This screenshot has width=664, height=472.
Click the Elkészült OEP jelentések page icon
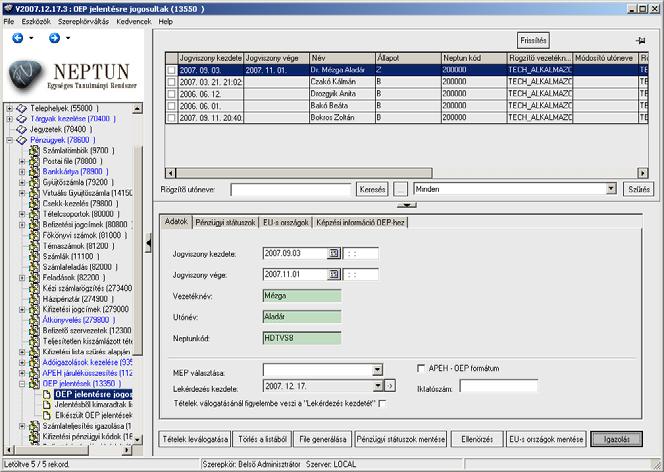(x=47, y=415)
